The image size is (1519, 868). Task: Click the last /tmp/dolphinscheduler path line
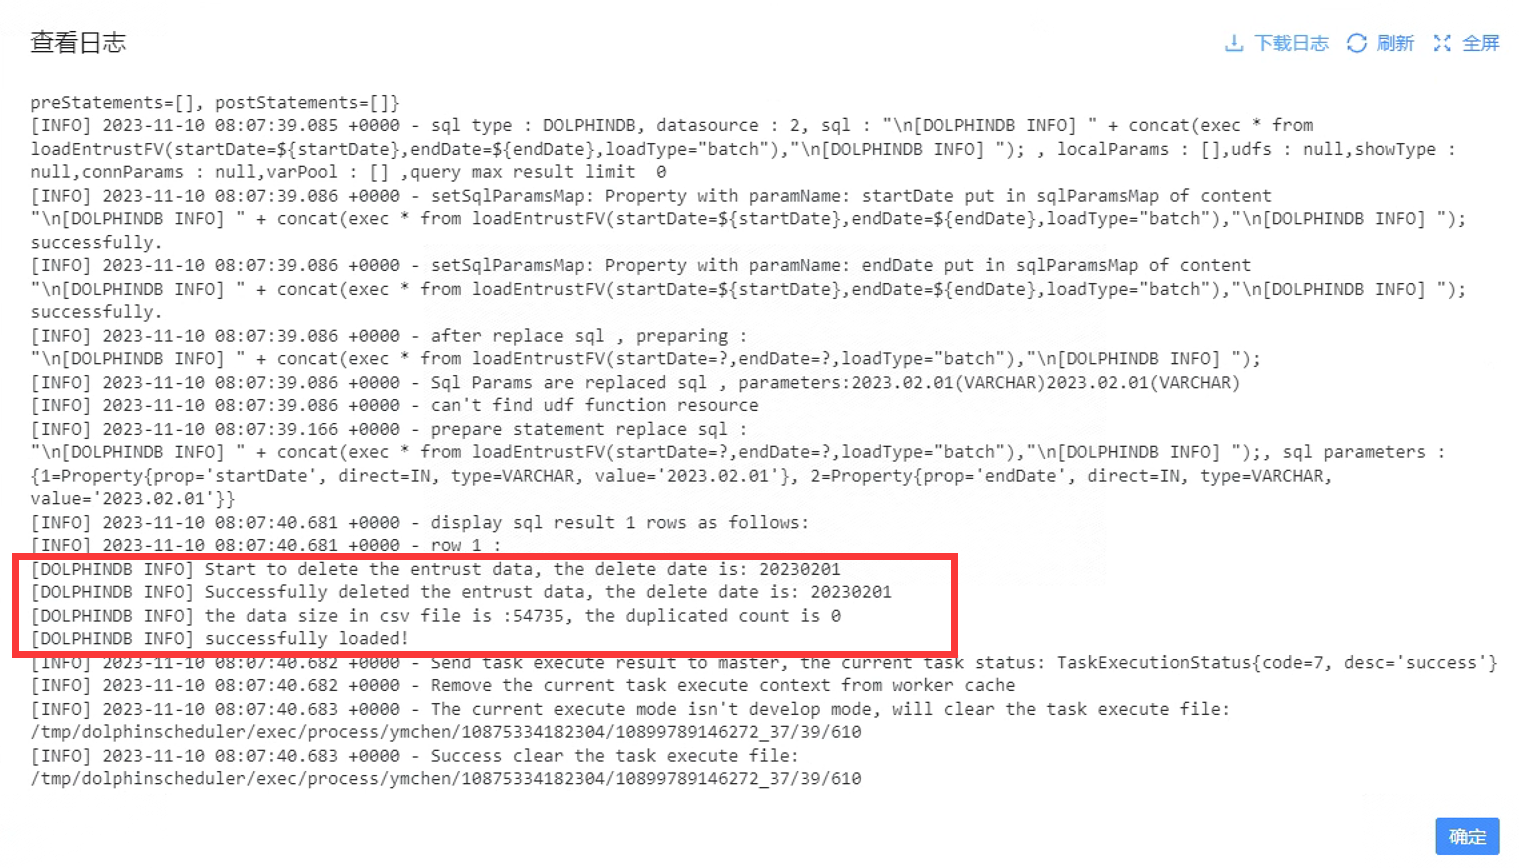point(446,779)
